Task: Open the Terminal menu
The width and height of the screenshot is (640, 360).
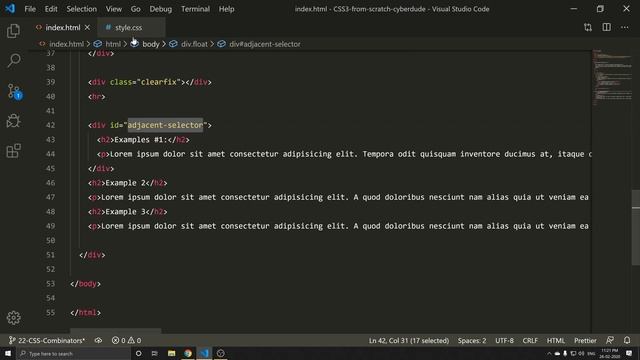Action: coord(195,9)
